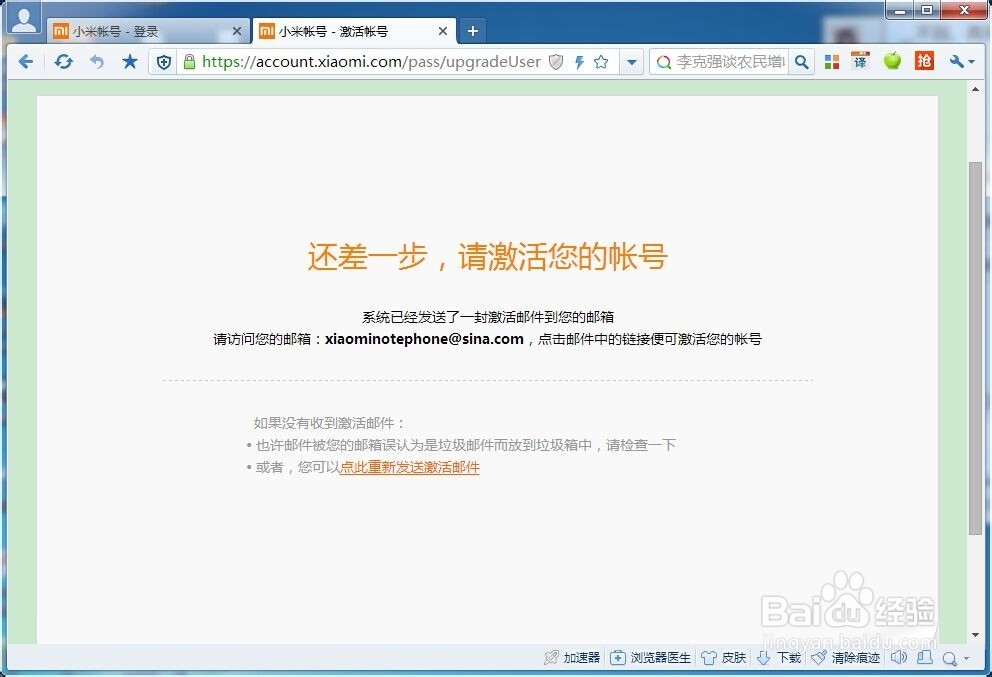The width and height of the screenshot is (992, 677).
Task: Click the green apple speed-test icon
Action: coord(892,61)
